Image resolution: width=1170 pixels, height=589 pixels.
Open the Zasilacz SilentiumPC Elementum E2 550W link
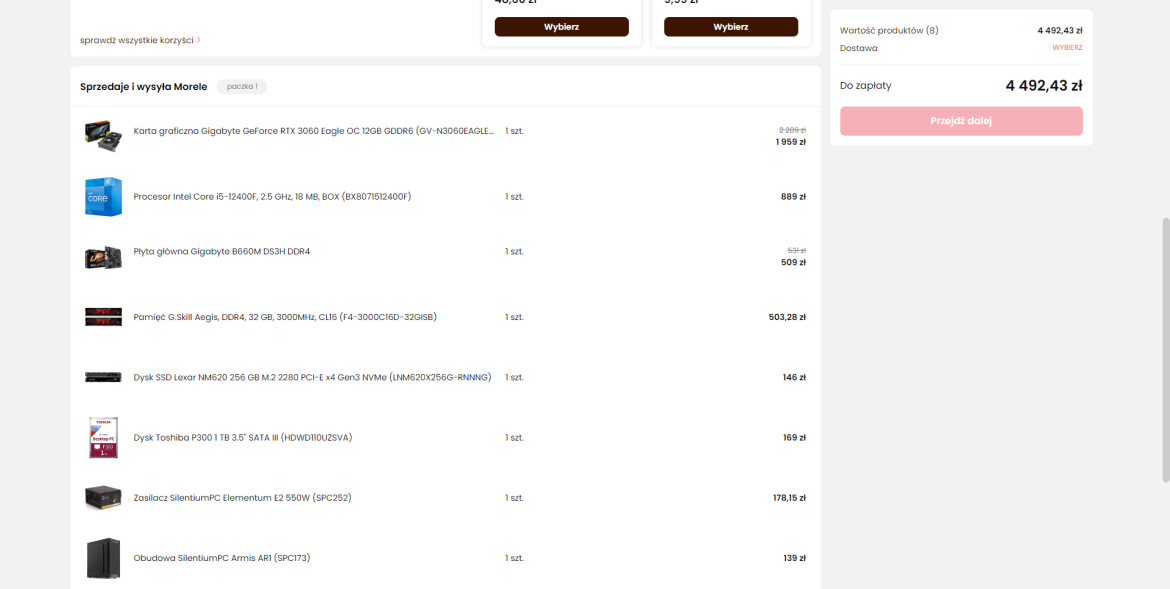click(x=243, y=498)
